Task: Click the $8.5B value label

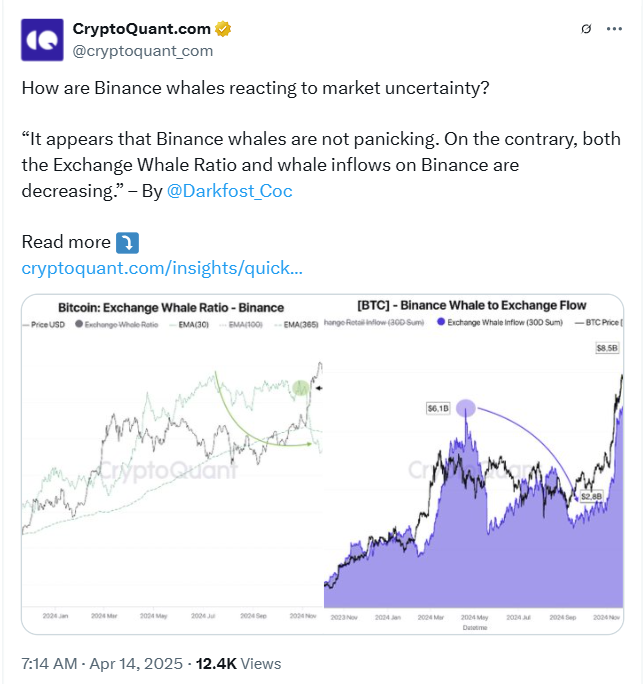Action: (606, 348)
